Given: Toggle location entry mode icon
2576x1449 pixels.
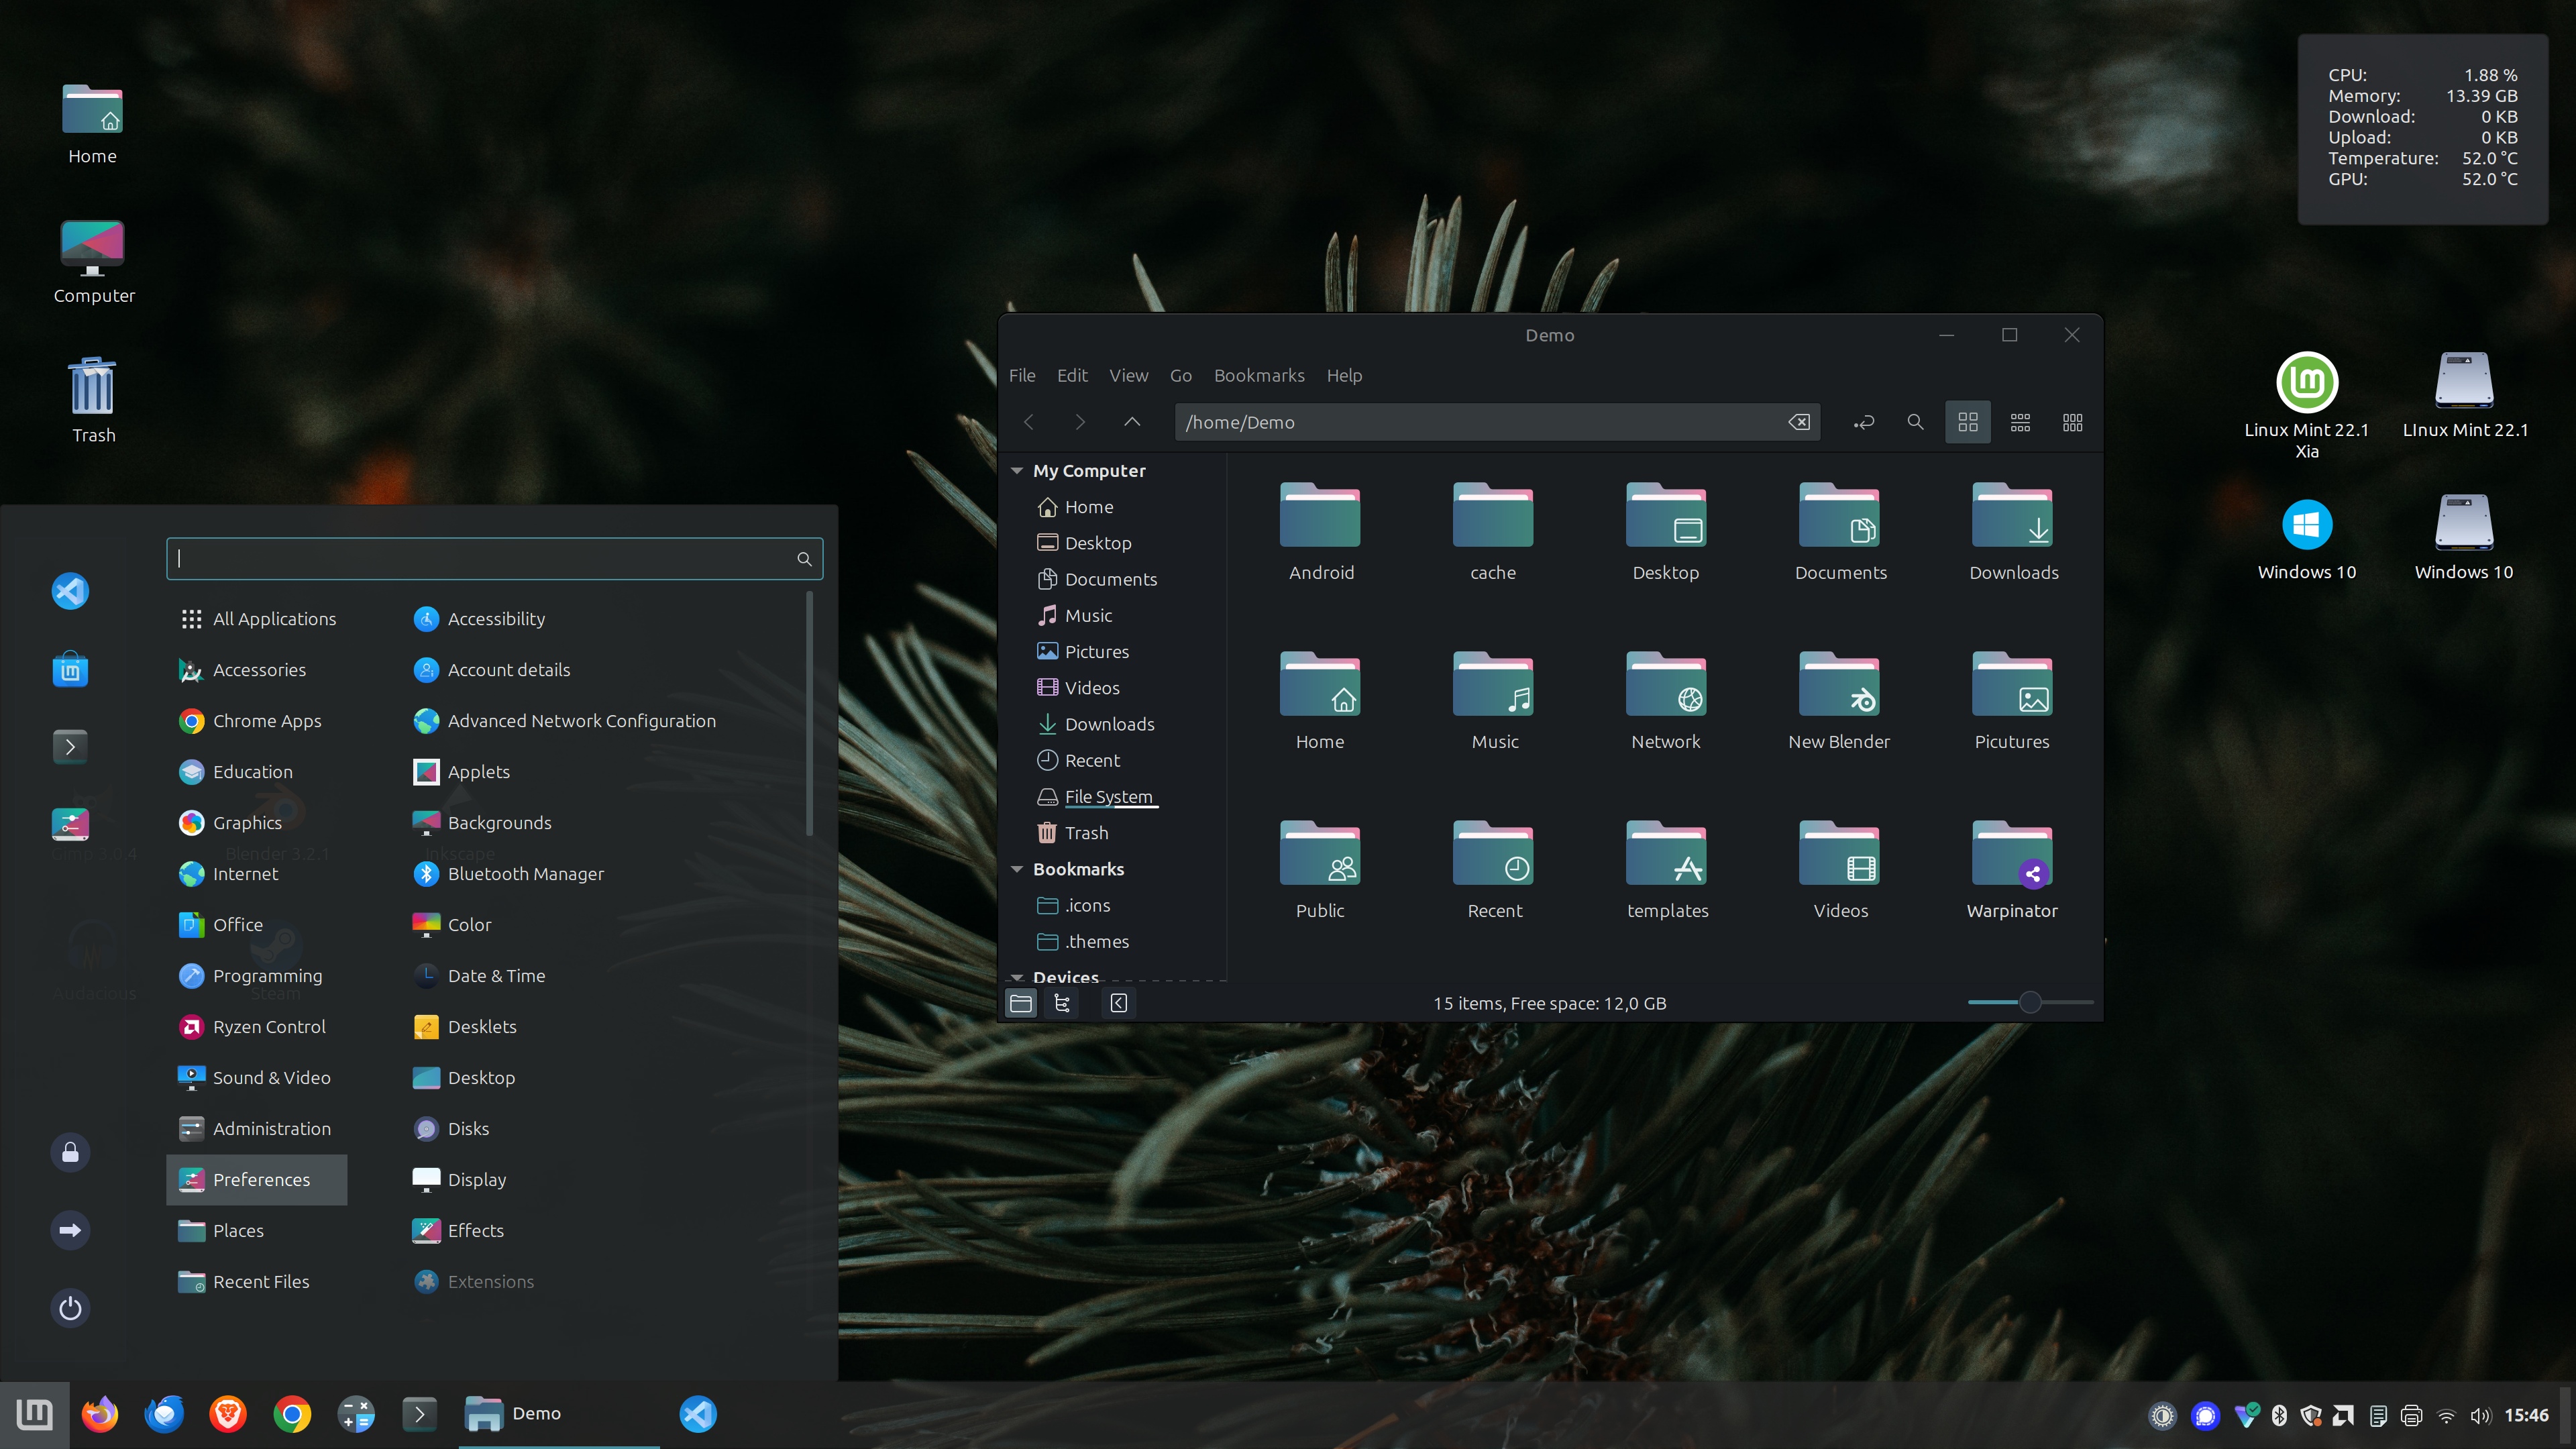Looking at the screenshot, I should [x=1863, y=422].
